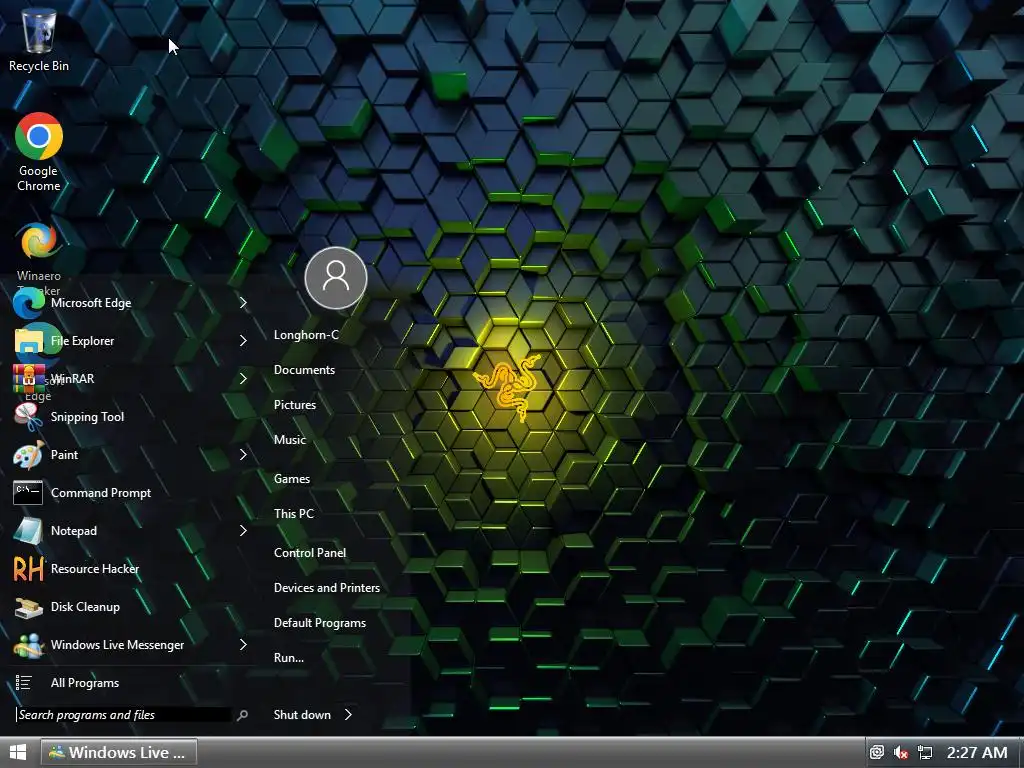Click the File Explorer folder icon
This screenshot has height=768, width=1024.
click(x=29, y=341)
